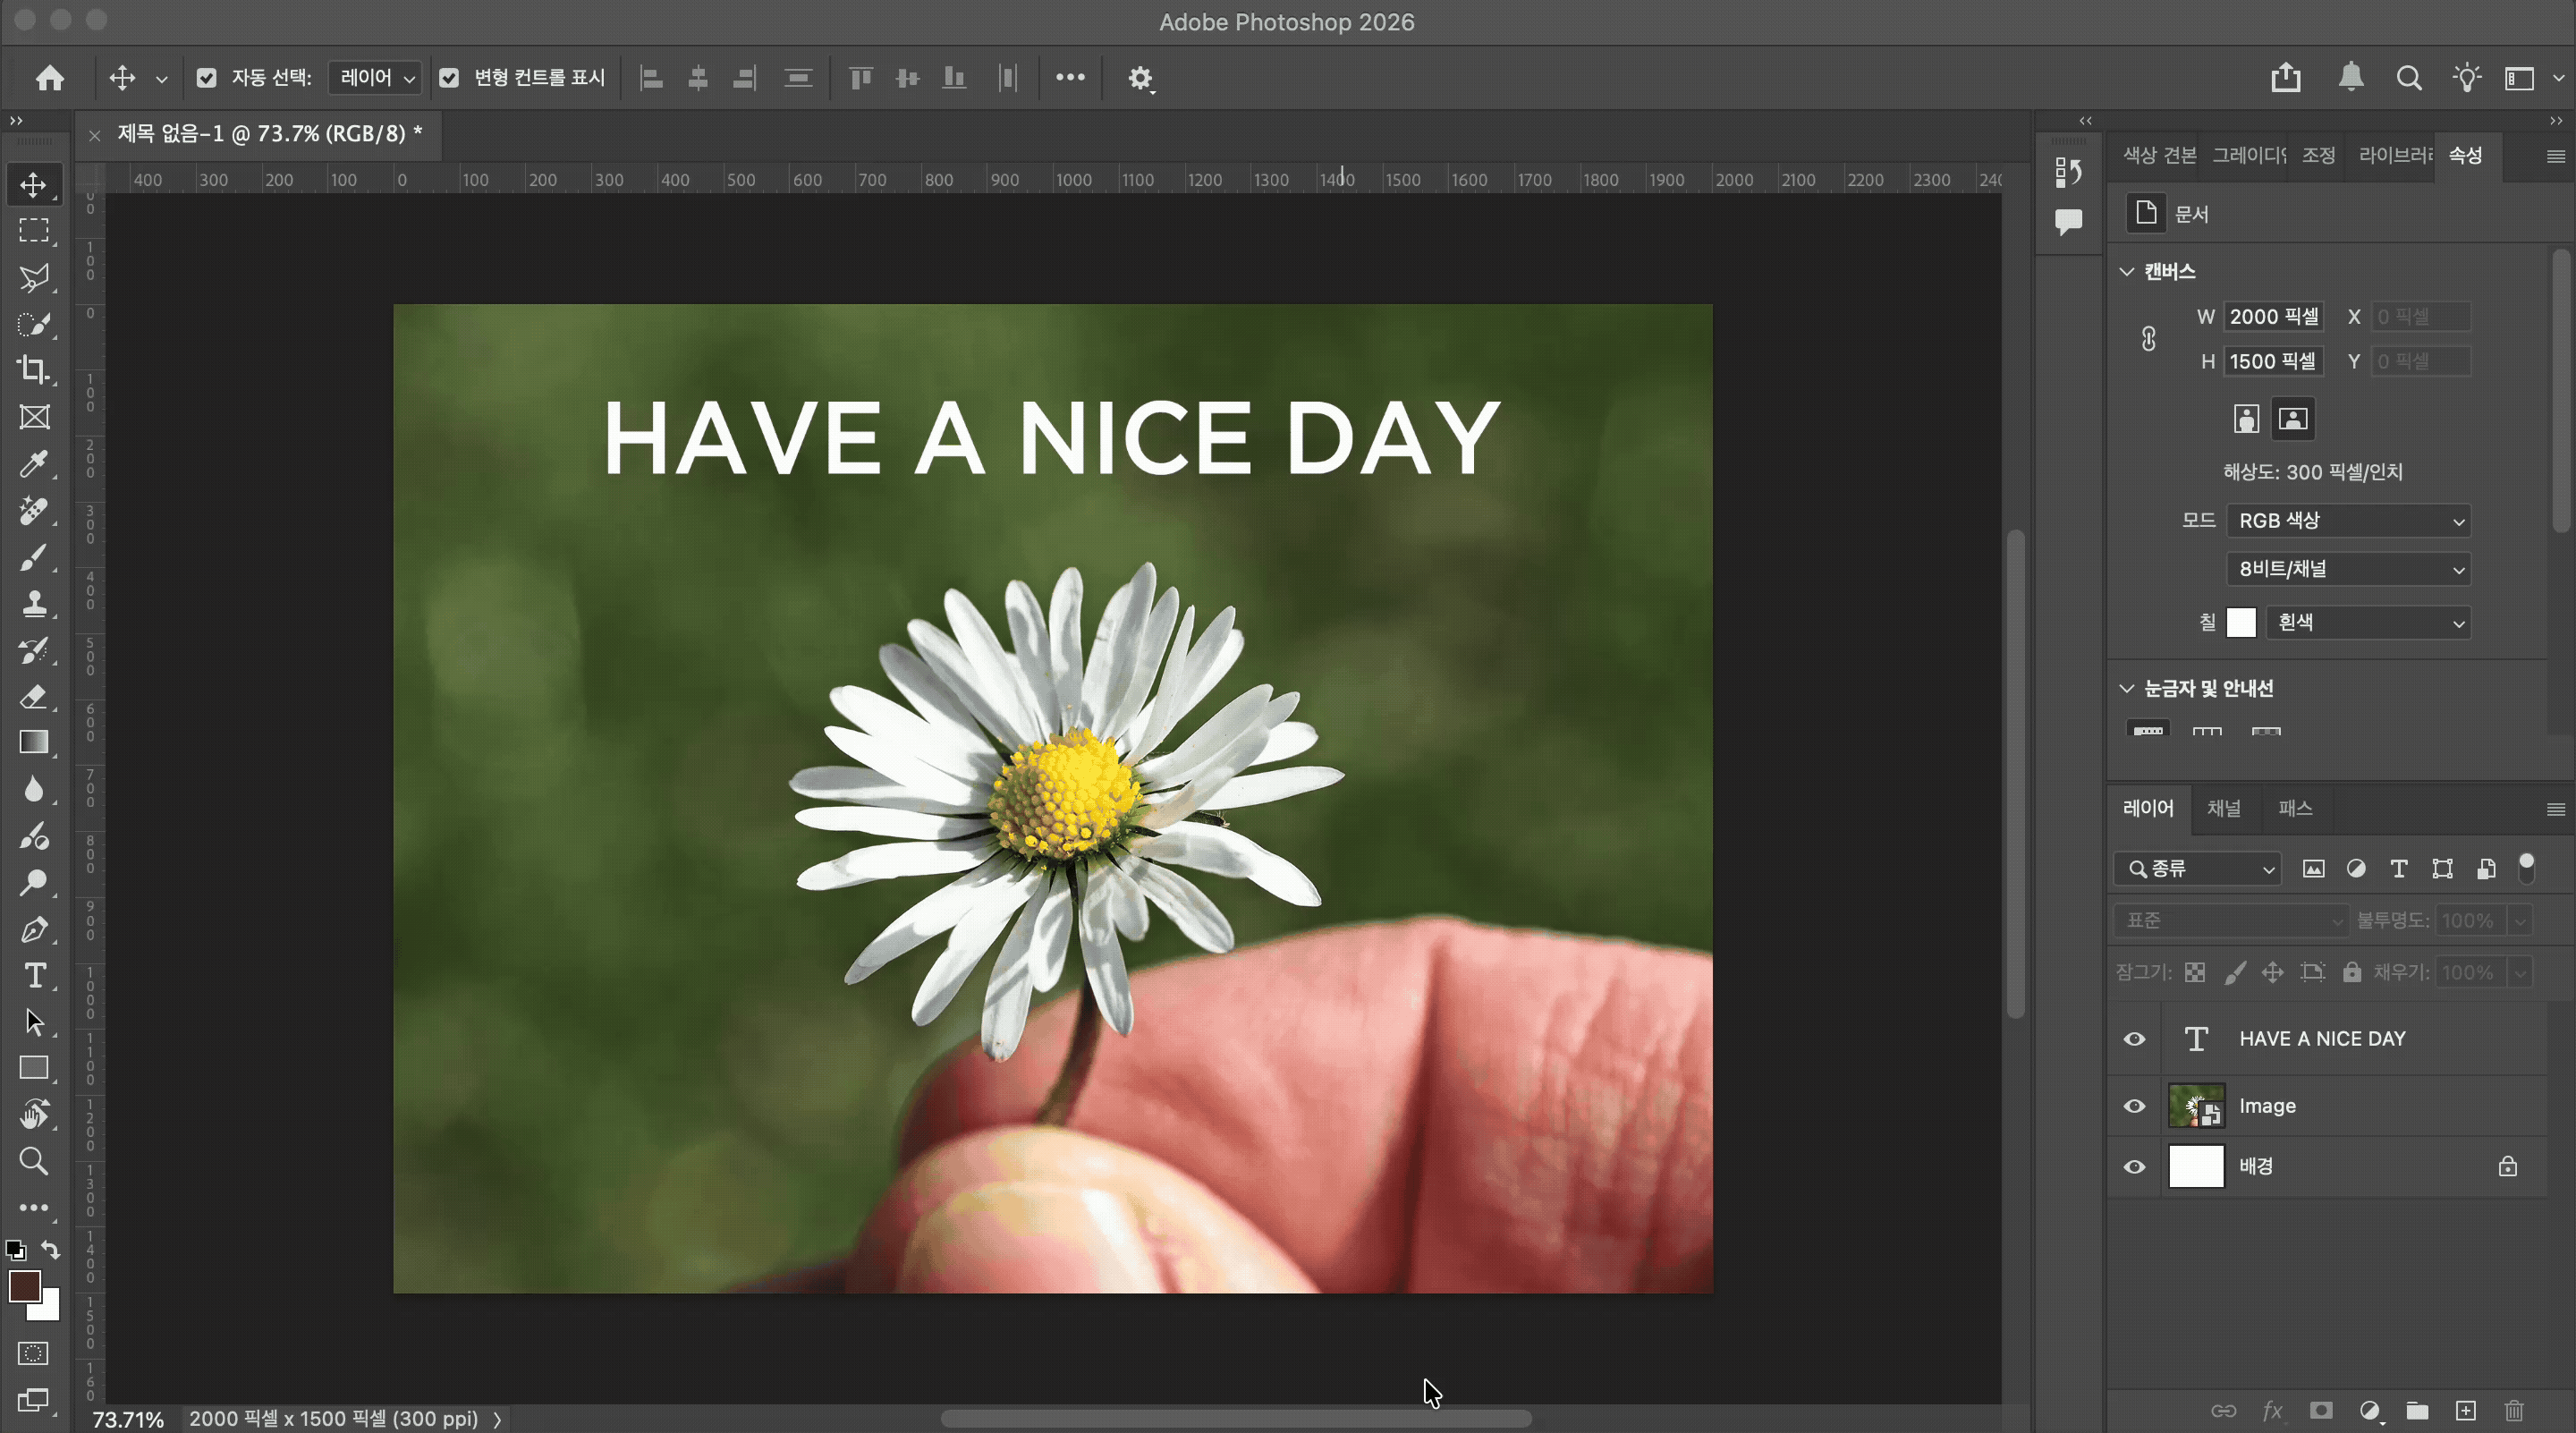Toggle Show Transform Controls checkbox
The width and height of the screenshot is (2576, 1433).
coord(449,78)
